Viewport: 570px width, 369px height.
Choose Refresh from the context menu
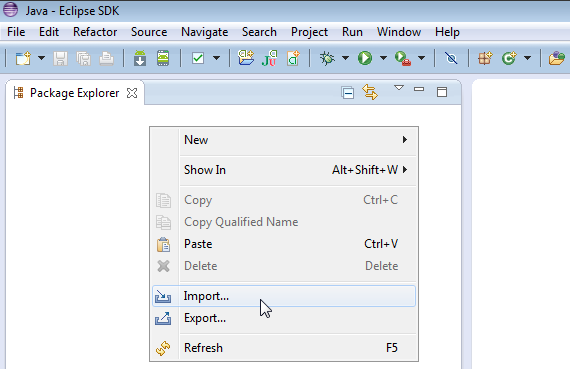tap(284, 348)
